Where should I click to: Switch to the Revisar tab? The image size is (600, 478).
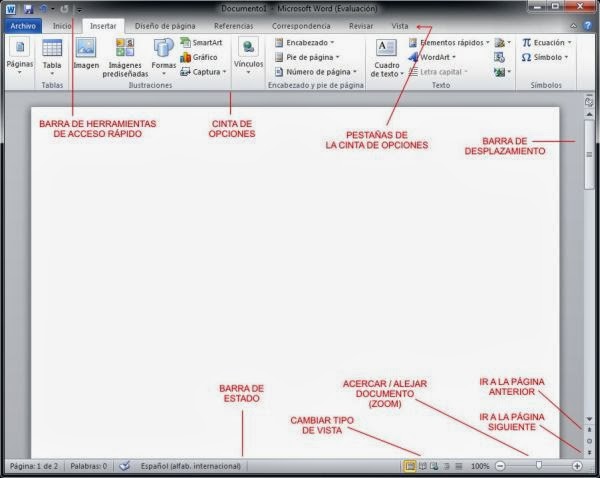pyautogui.click(x=361, y=26)
